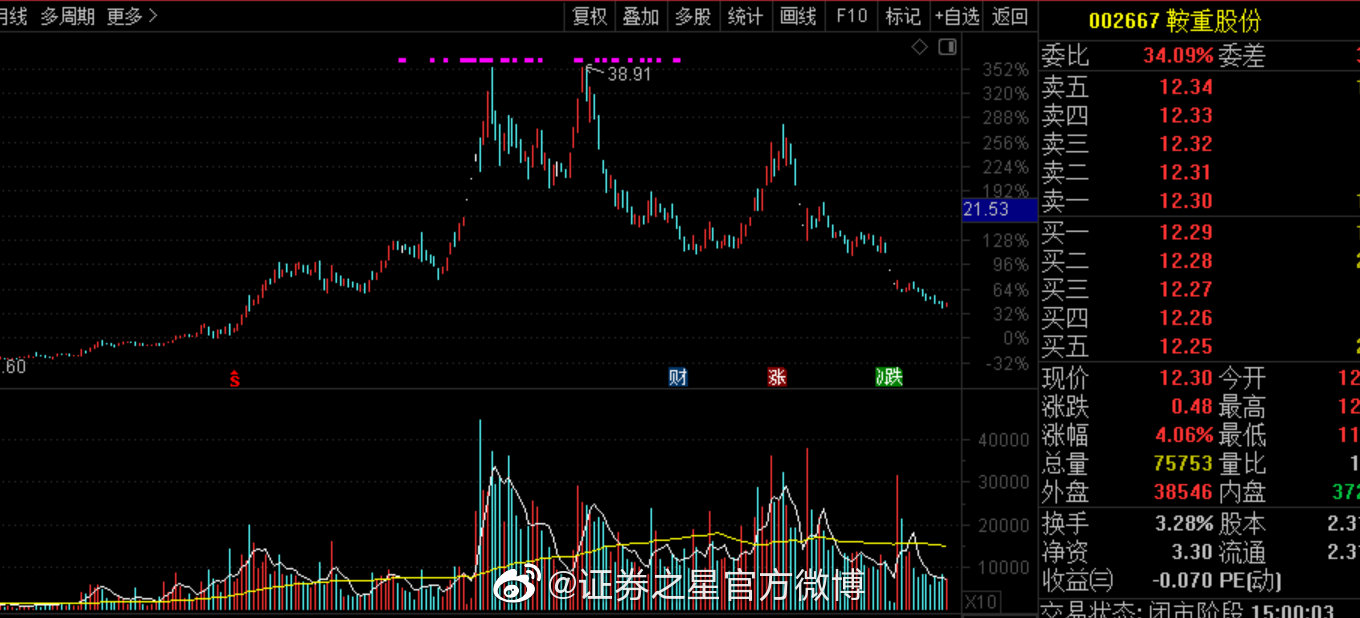Click the green 跌 event marker
The image size is (1360, 618).
[x=888, y=377]
